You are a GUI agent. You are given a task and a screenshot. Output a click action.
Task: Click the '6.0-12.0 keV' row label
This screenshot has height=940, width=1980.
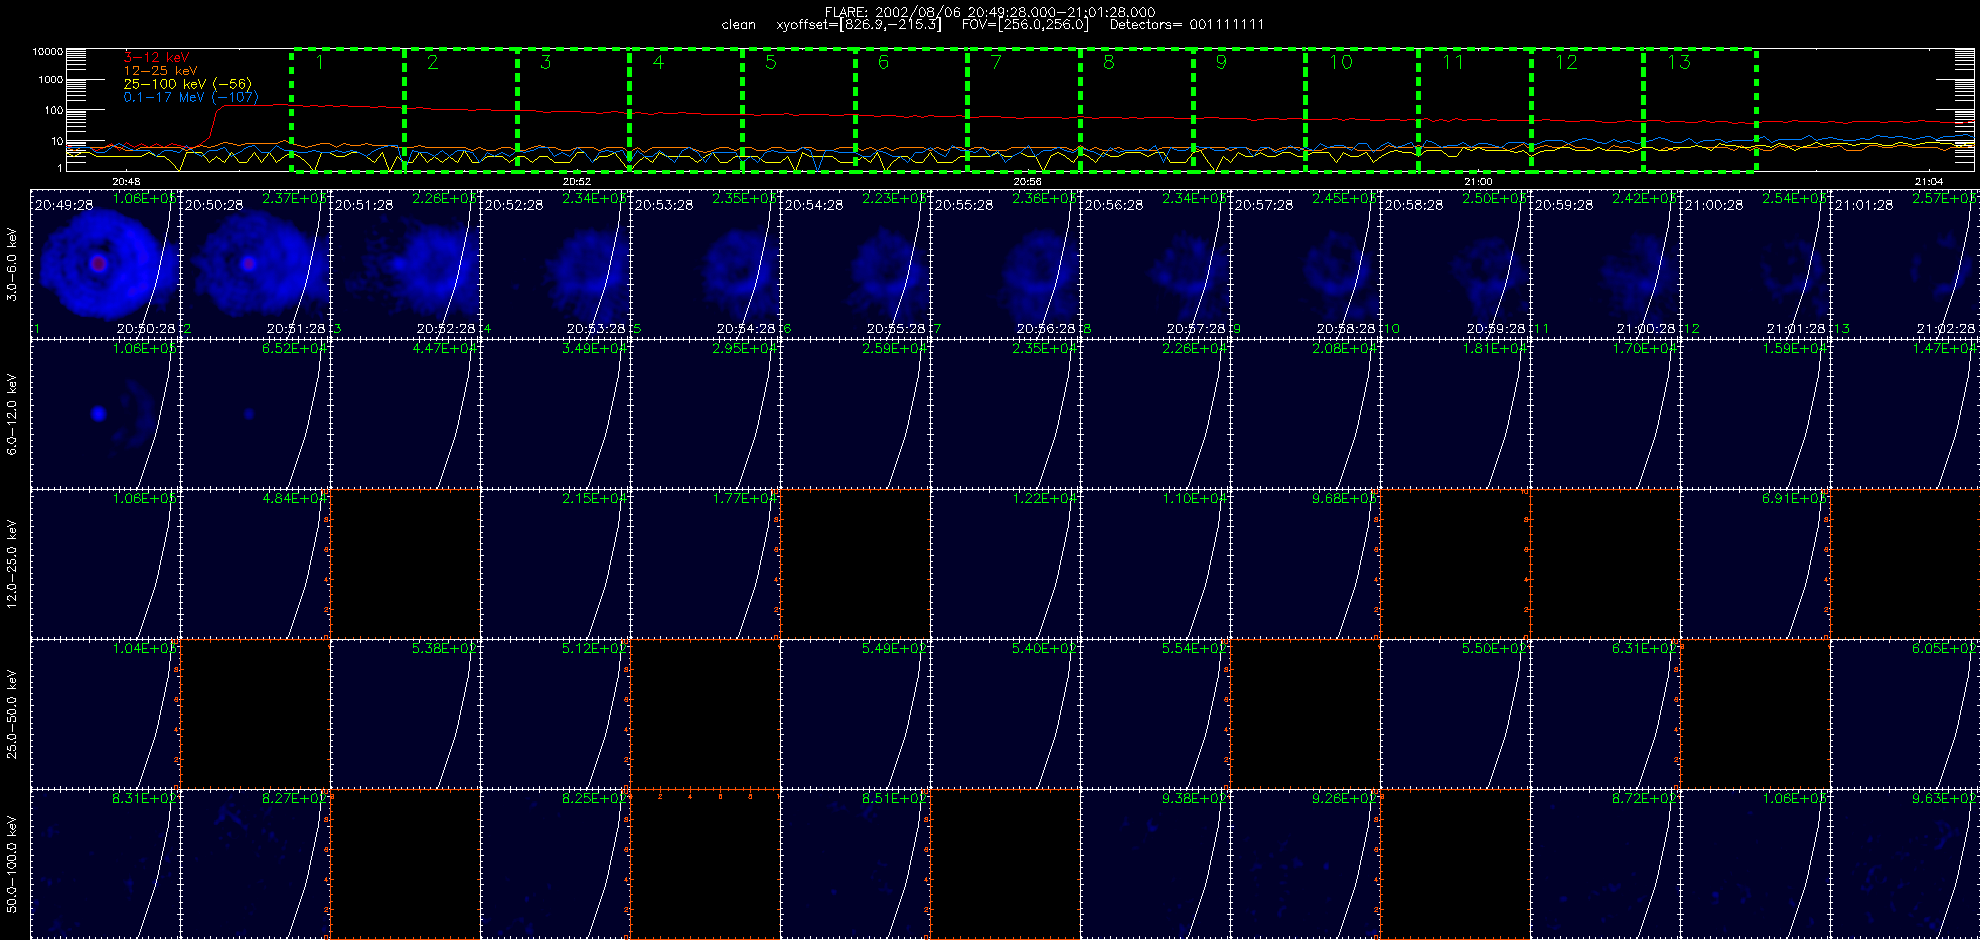coord(12,414)
